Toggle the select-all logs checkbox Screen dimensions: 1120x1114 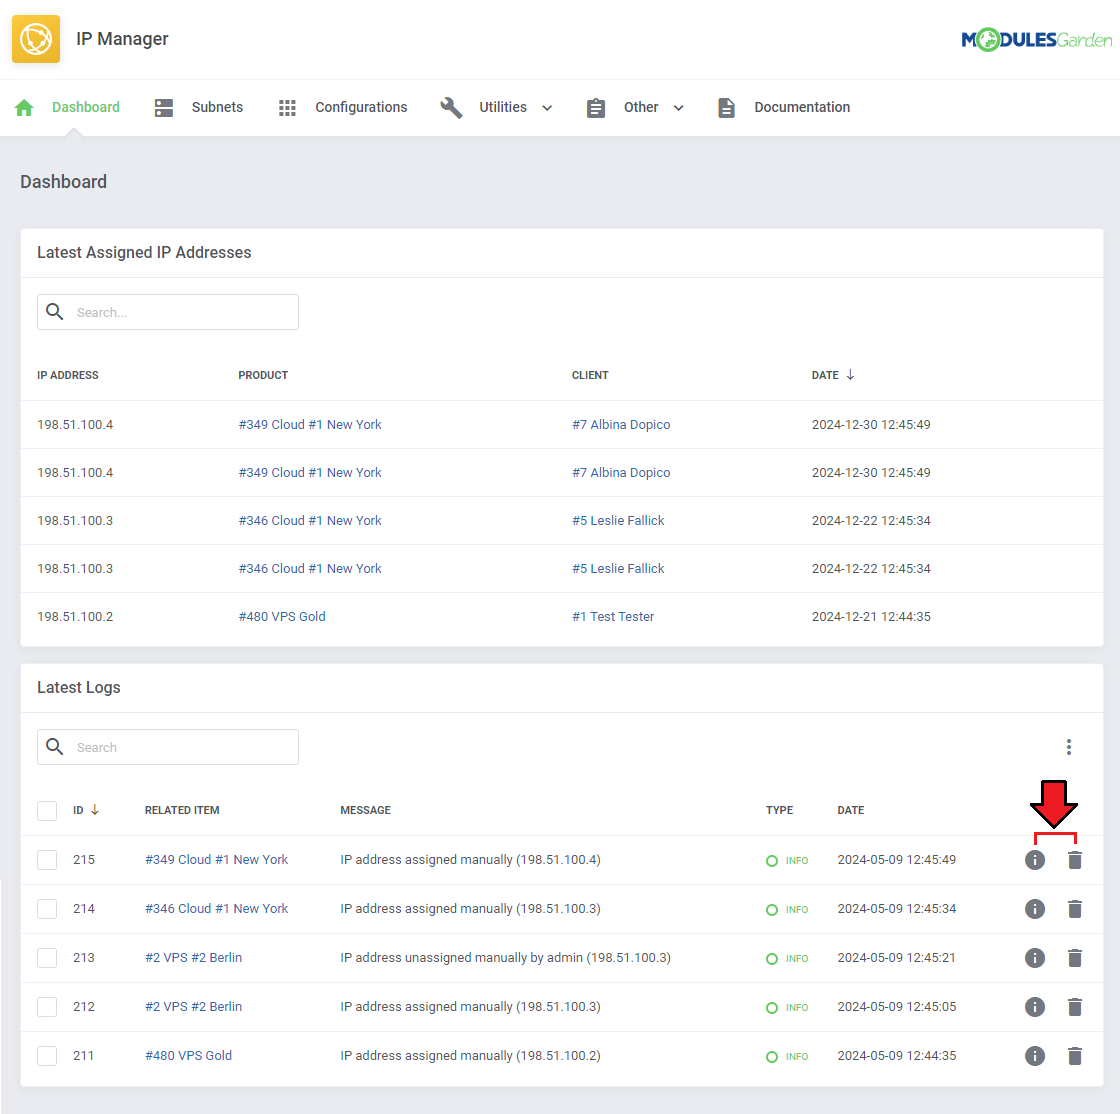pyautogui.click(x=47, y=811)
